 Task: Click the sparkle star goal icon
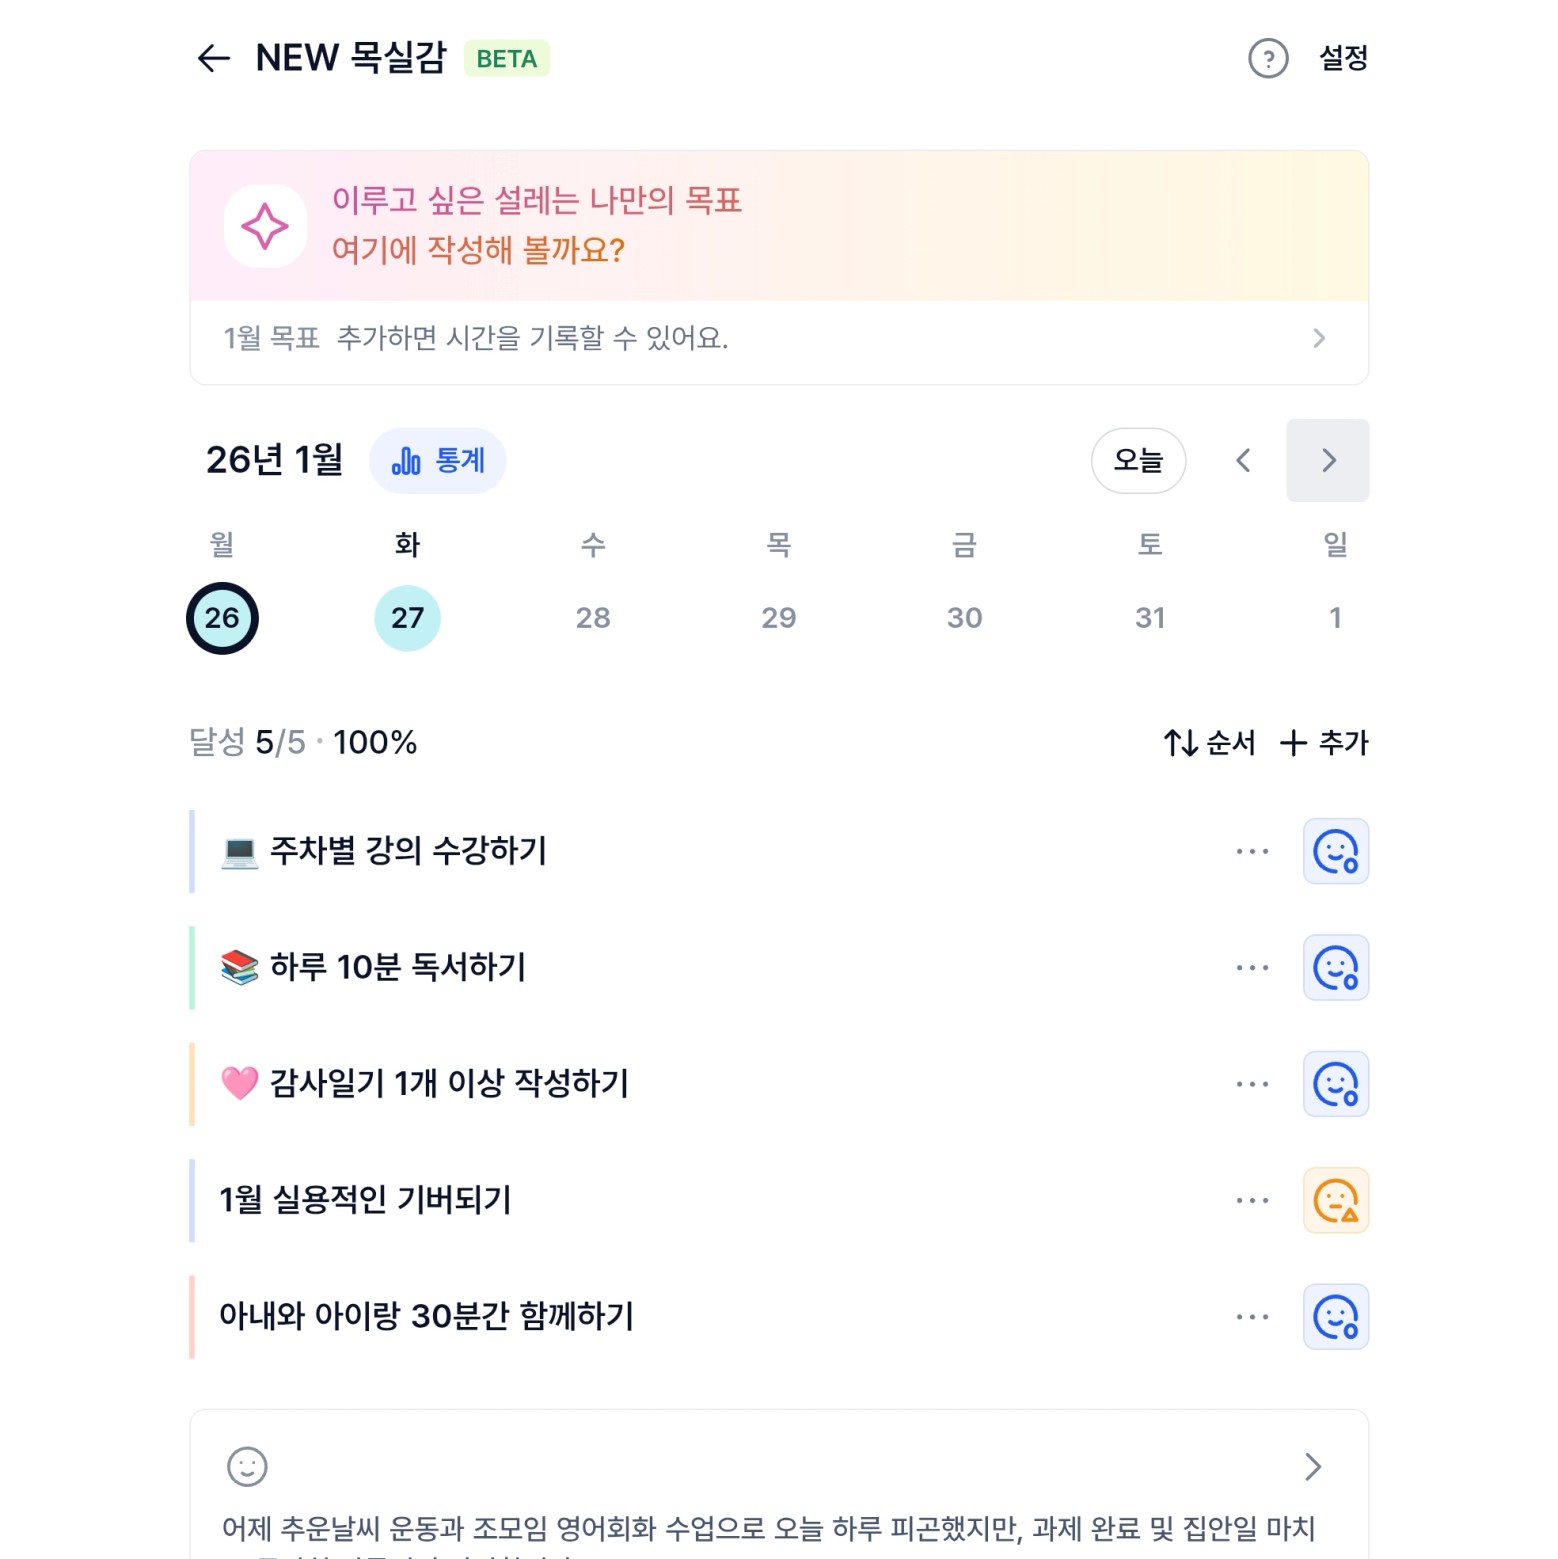(x=265, y=226)
